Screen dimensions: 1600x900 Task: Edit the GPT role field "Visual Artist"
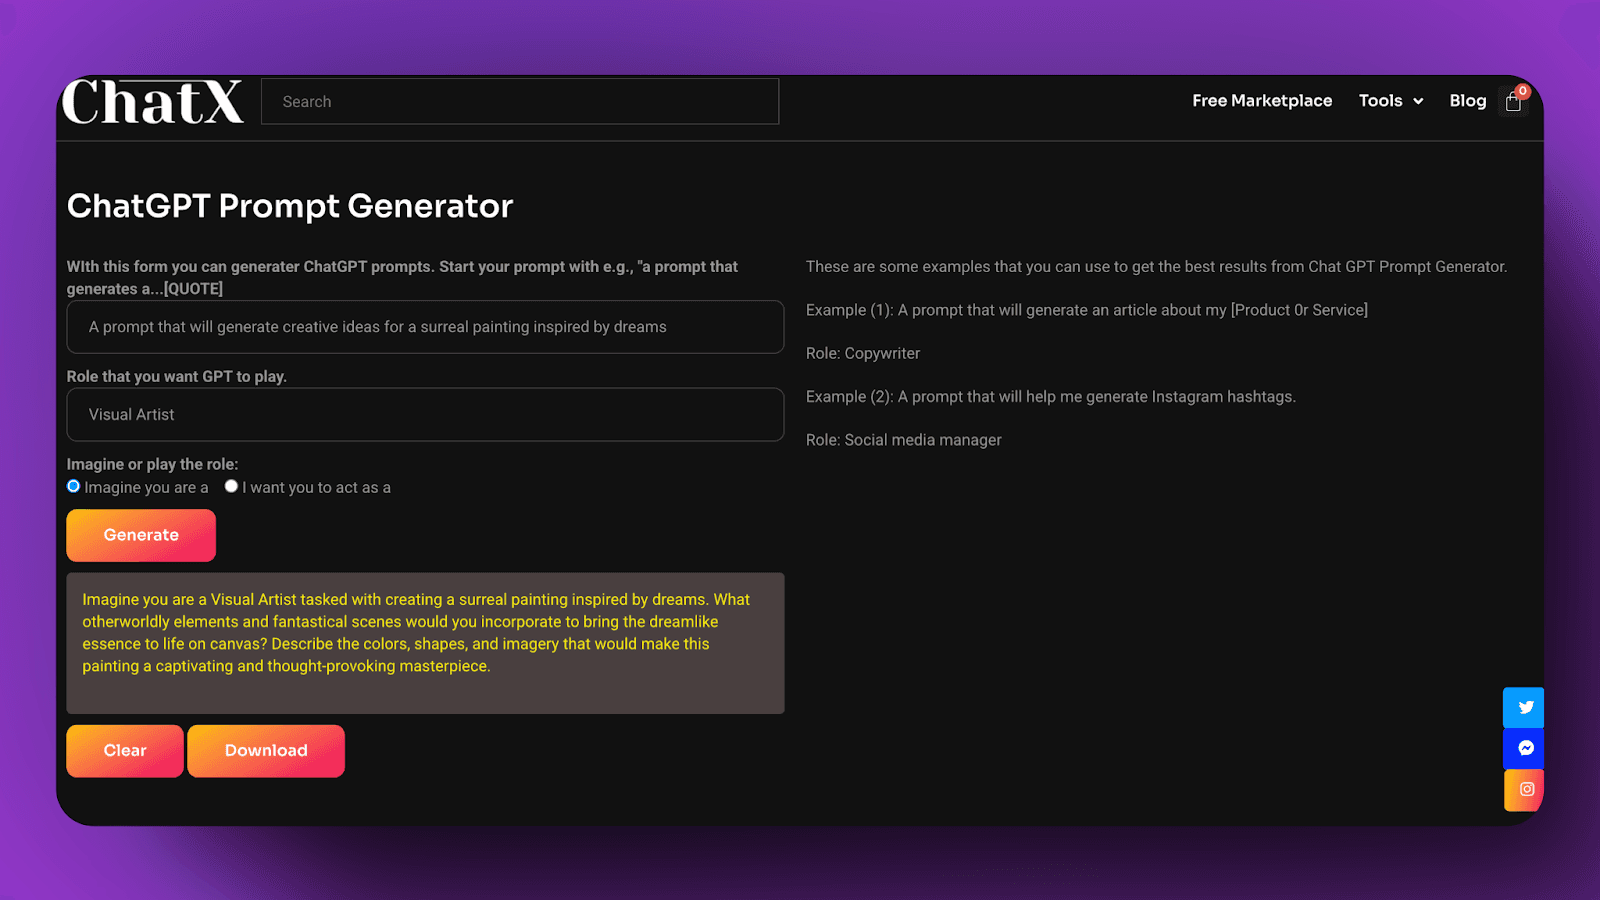click(425, 415)
